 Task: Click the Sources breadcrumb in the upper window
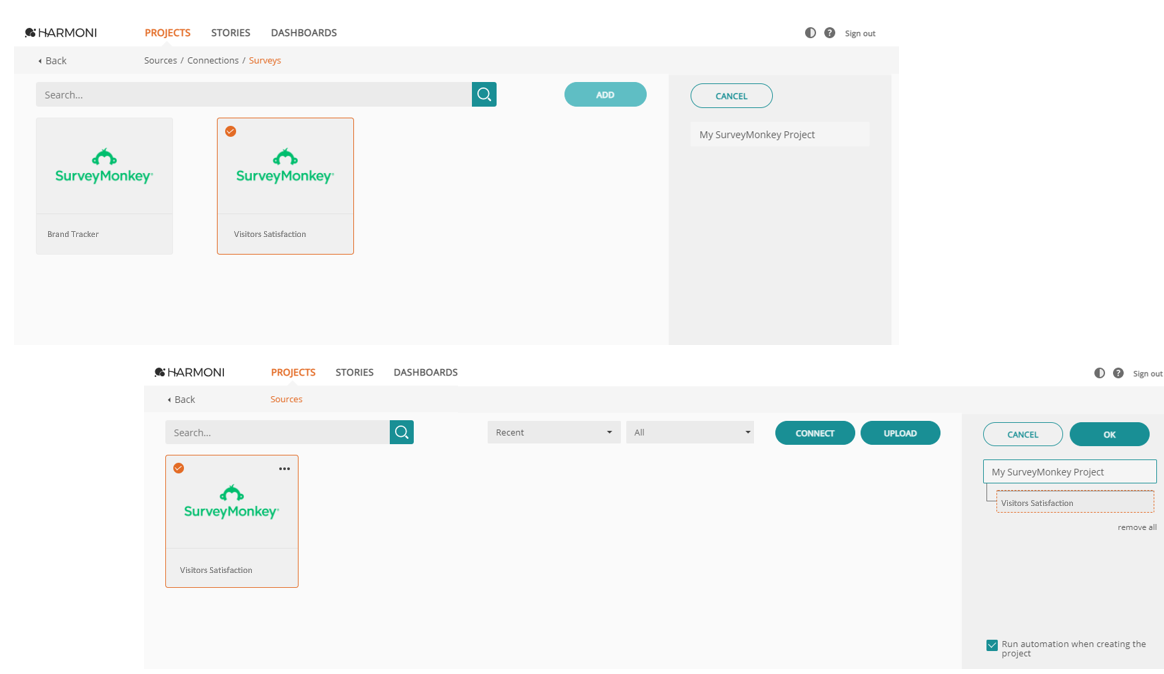click(160, 60)
